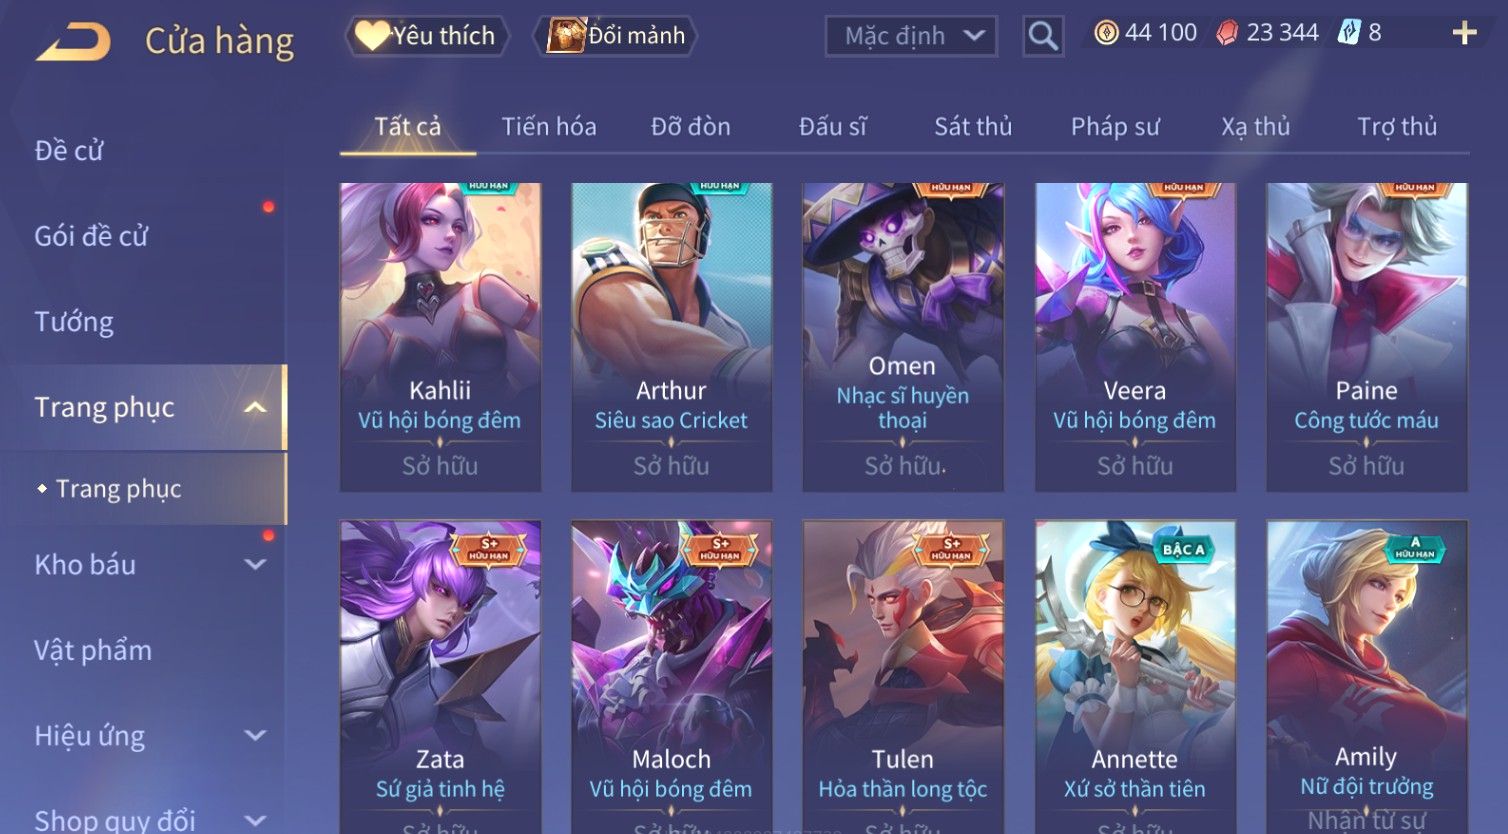Select the Tulen Hỏa thần long tộc skin
The height and width of the screenshot is (834, 1508).
[903, 677]
